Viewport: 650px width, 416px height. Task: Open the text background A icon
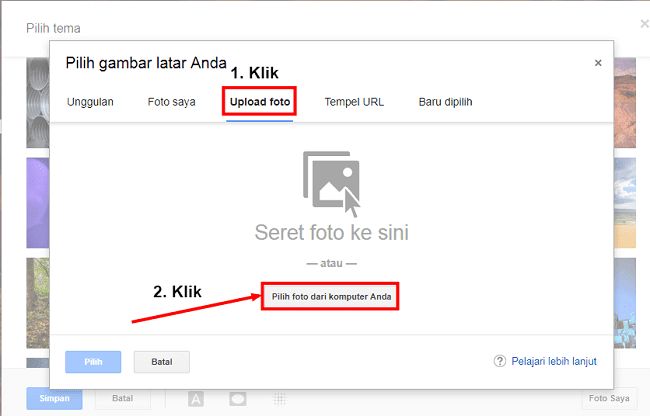point(196,399)
